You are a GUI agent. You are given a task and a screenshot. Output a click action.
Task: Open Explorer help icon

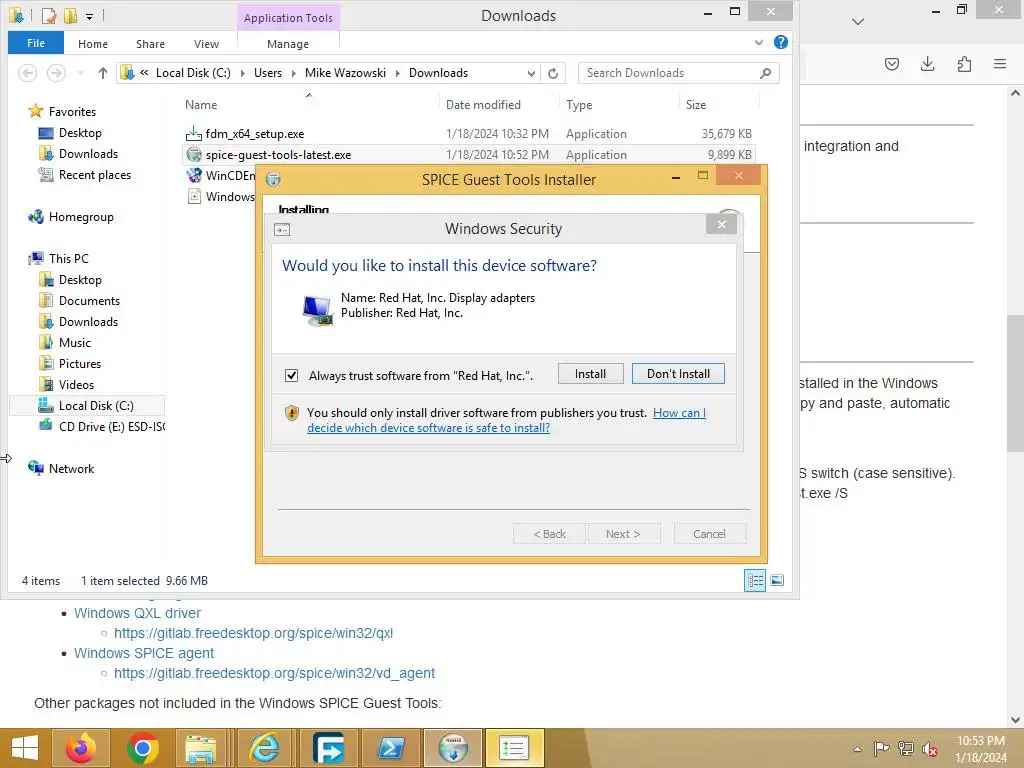pyautogui.click(x=780, y=42)
